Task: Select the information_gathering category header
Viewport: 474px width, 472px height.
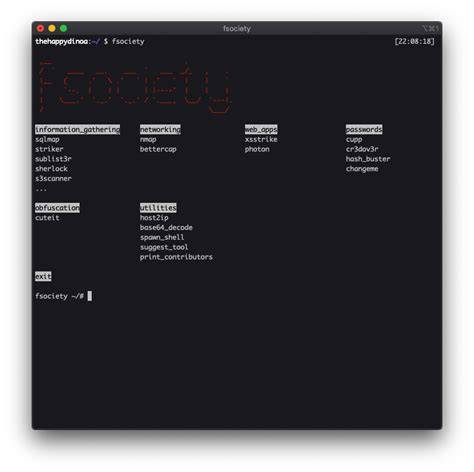Action: 78,129
